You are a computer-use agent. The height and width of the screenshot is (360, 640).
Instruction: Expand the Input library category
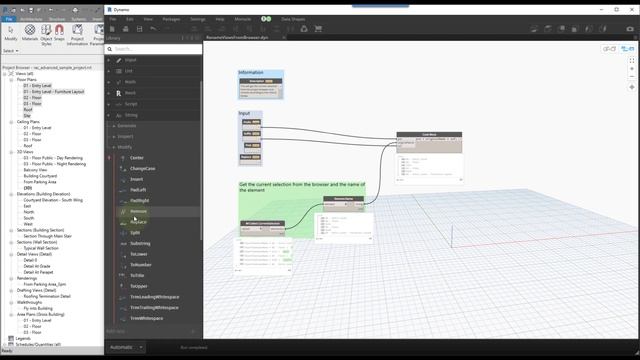pyautogui.click(x=109, y=60)
